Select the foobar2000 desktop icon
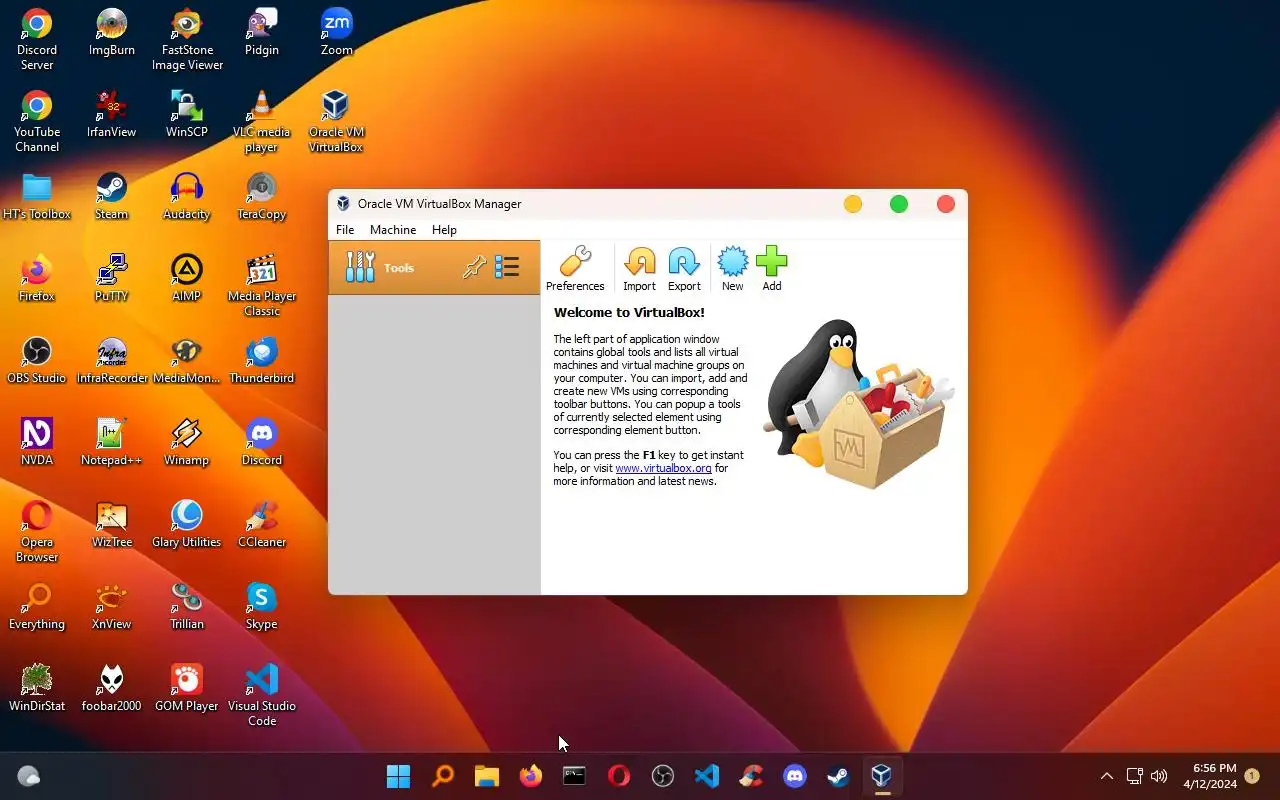 pyautogui.click(x=111, y=688)
